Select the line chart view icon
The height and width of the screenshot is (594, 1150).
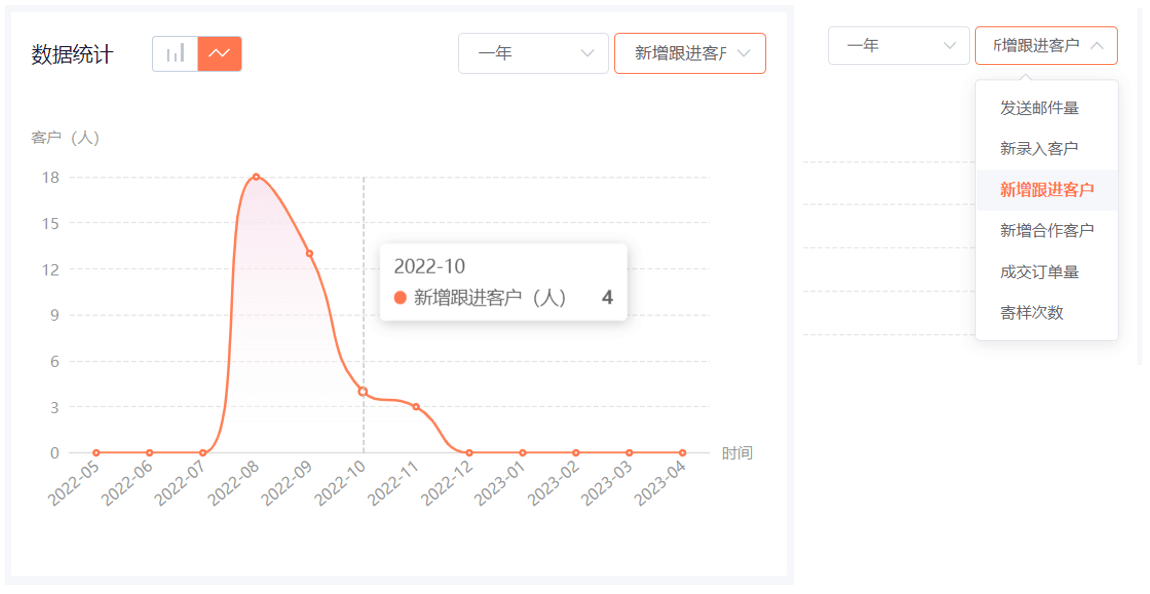tap(219, 54)
